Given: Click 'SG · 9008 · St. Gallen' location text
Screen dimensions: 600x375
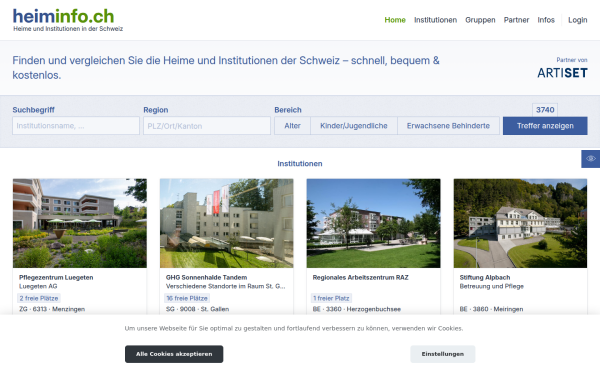Looking at the screenshot, I should coord(197,309).
